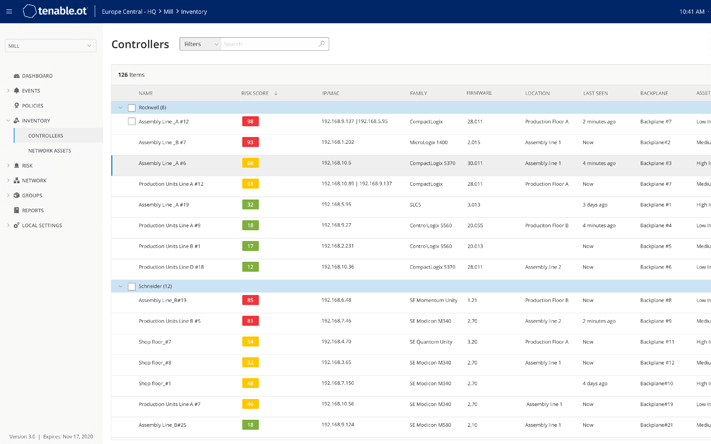The height and width of the screenshot is (444, 711).
Task: Open Controllers in the sidebar
Action: (x=45, y=136)
